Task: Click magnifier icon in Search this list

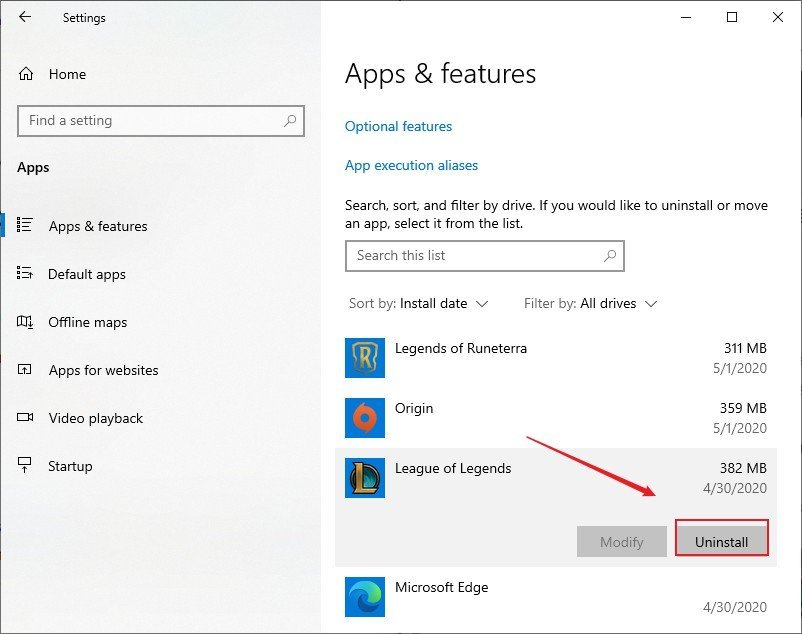Action: pos(610,255)
